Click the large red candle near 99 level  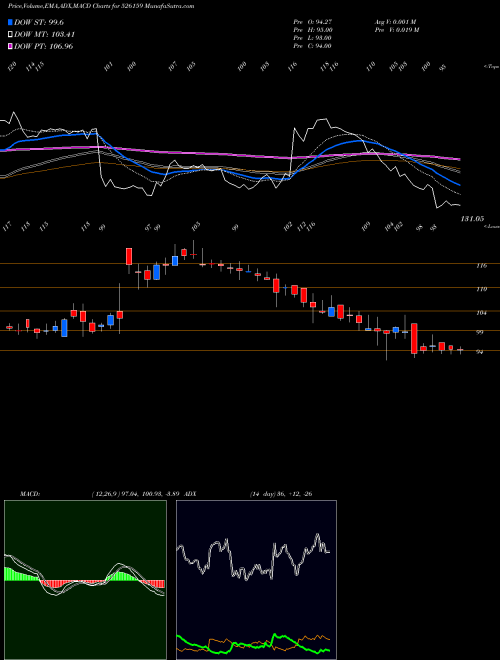point(414,338)
